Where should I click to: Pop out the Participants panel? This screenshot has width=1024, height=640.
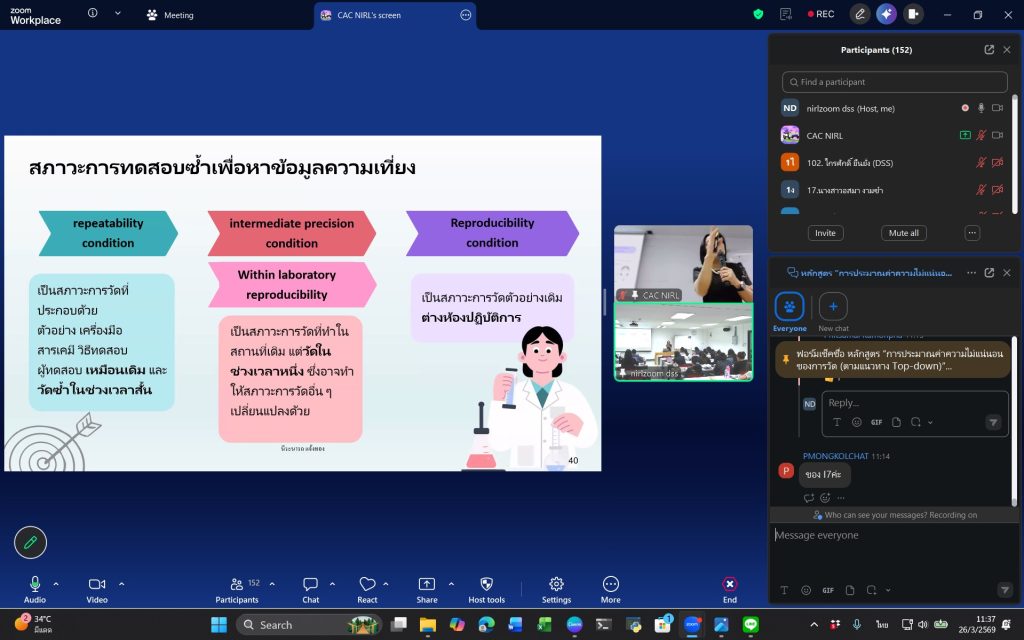click(989, 50)
